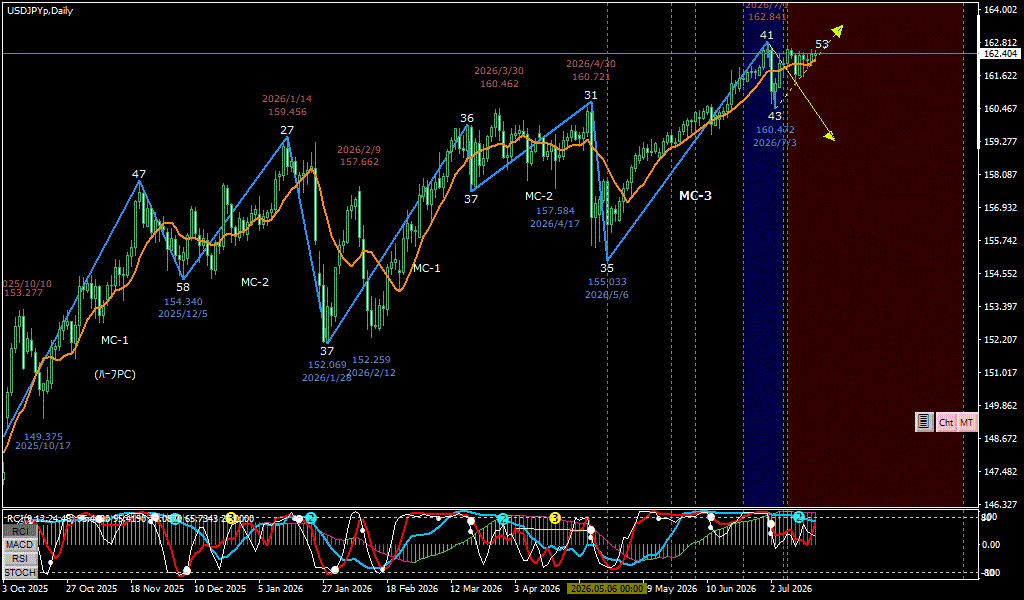Select bar count 27 at the January peak
1024x600 pixels.
click(287, 130)
